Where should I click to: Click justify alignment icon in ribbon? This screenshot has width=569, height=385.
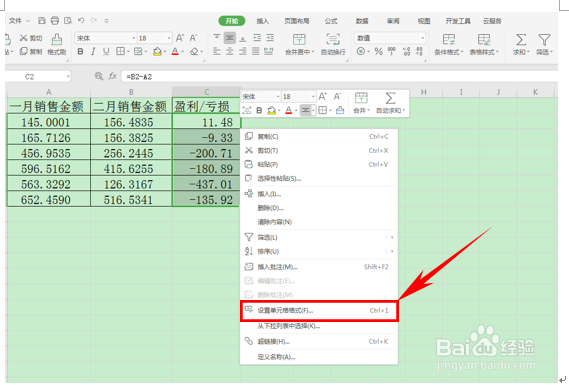point(256,52)
